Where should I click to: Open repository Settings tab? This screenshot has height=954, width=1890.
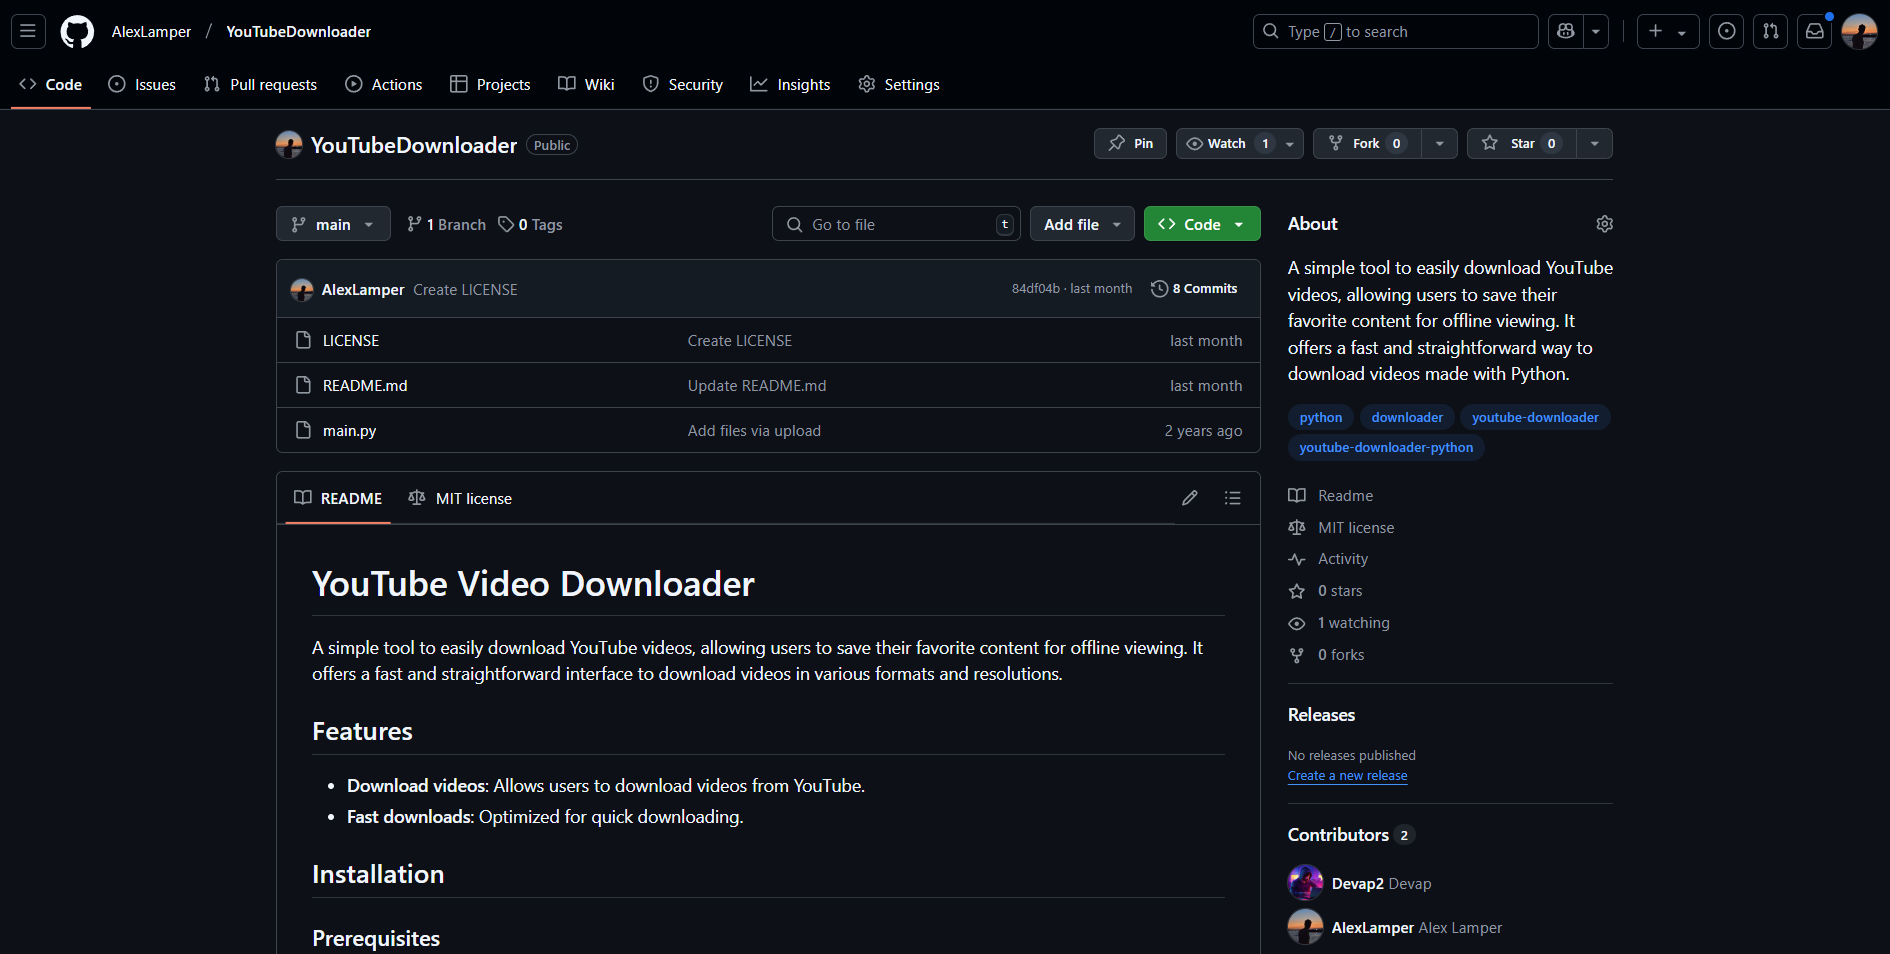(899, 84)
